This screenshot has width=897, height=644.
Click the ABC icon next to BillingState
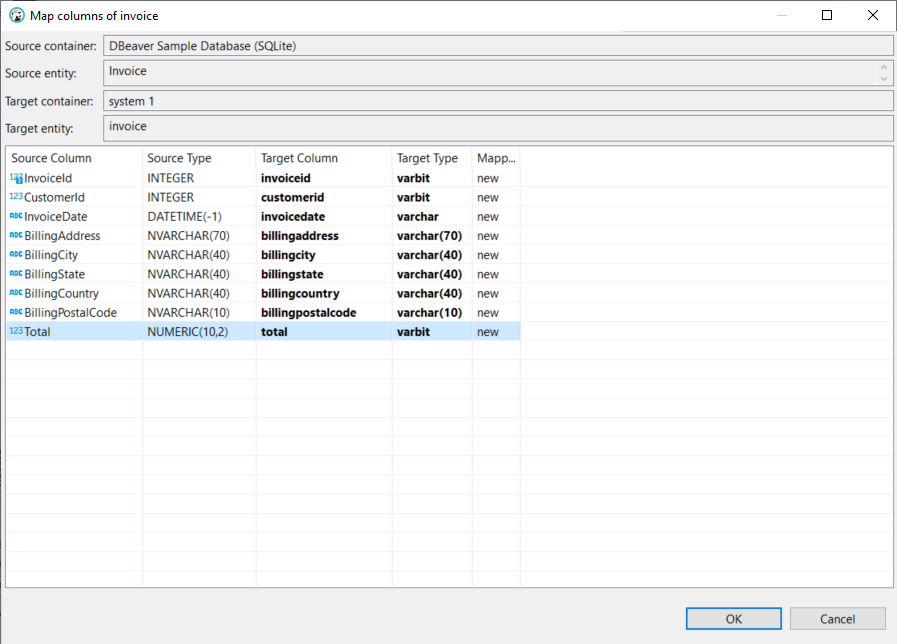click(x=15, y=274)
